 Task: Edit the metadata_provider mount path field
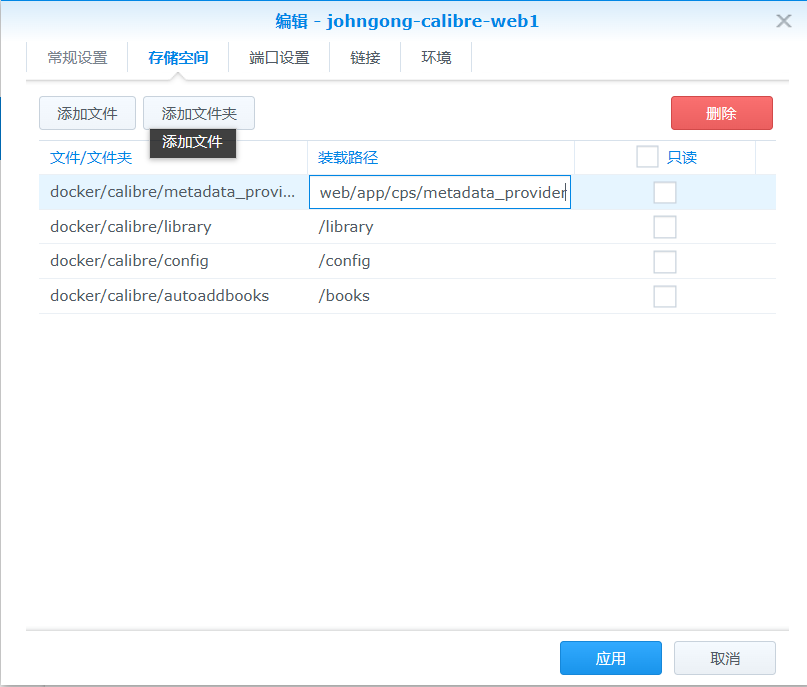click(x=440, y=192)
